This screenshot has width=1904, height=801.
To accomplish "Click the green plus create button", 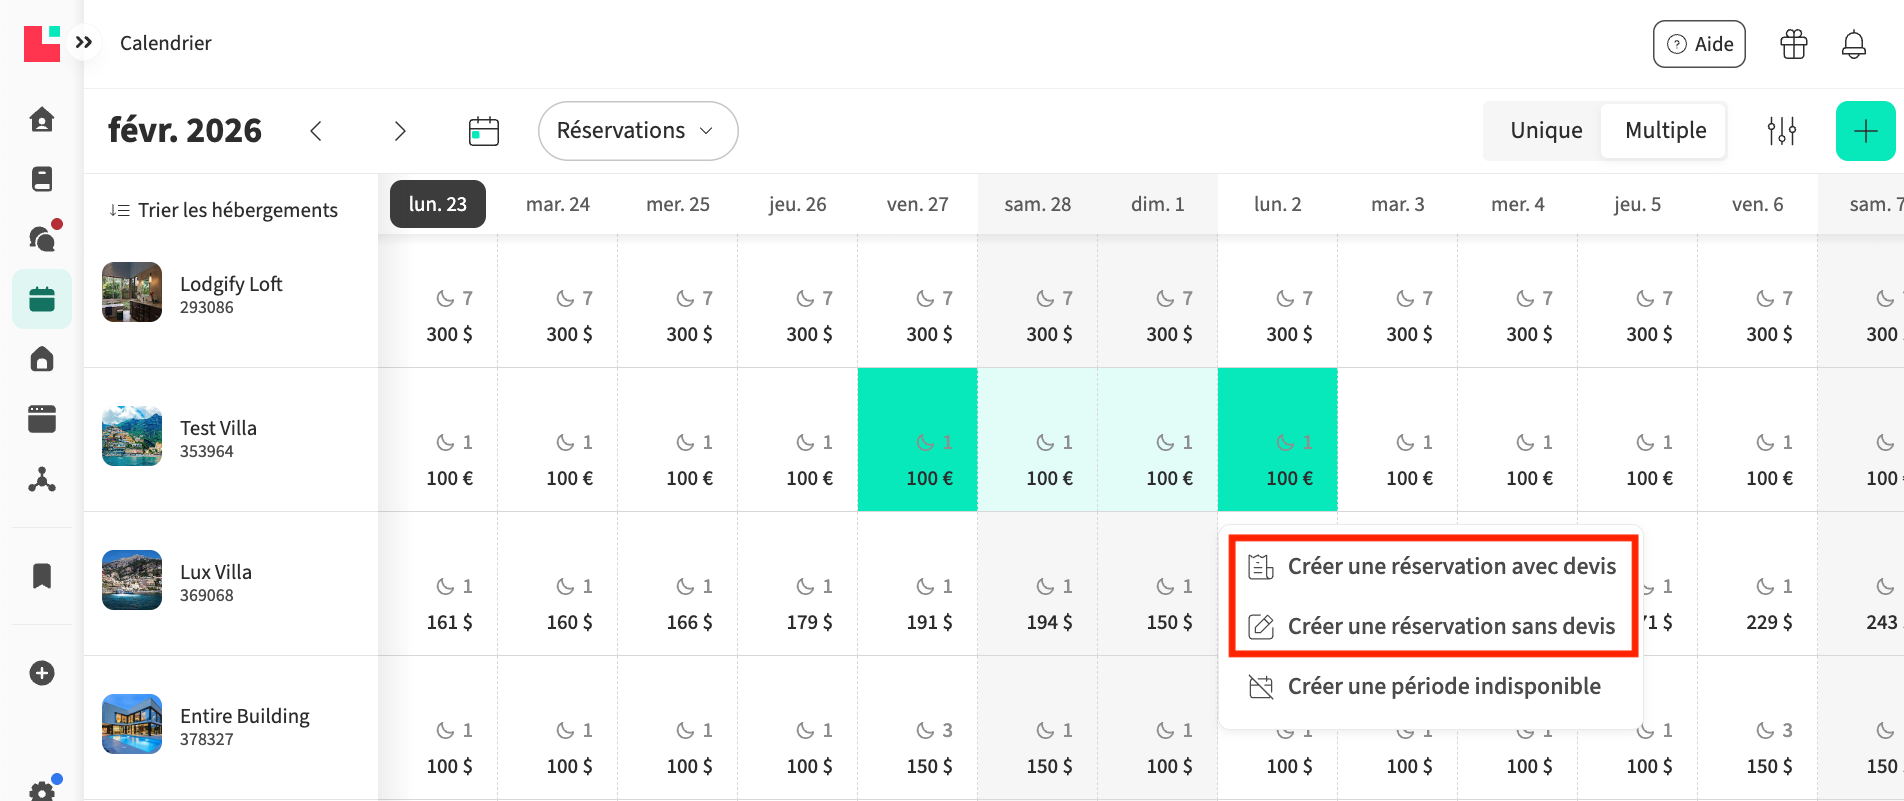I will 1865,131.
